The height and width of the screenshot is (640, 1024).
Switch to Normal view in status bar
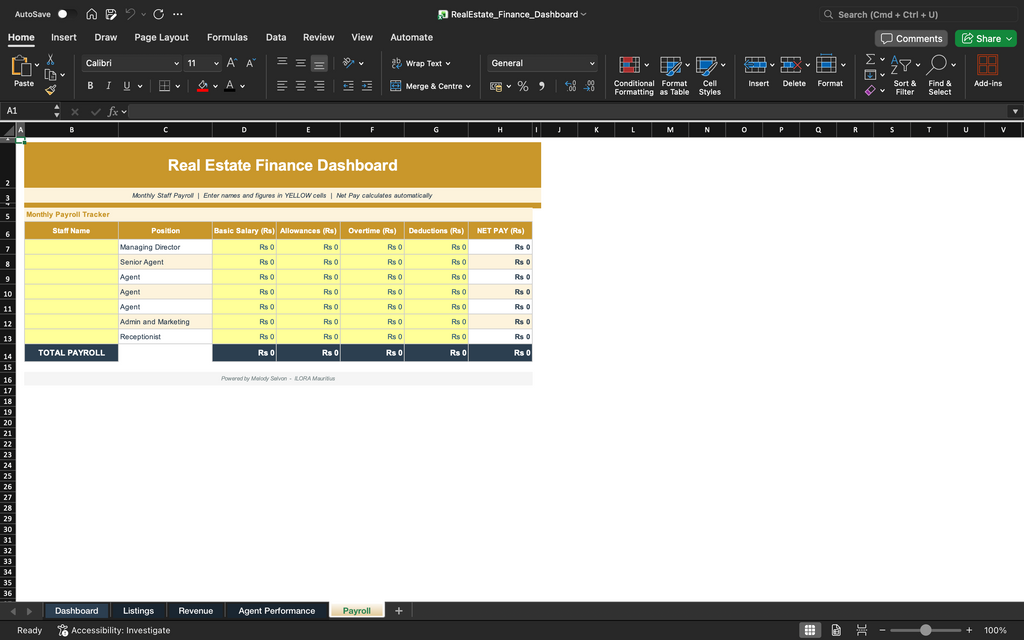(810, 630)
